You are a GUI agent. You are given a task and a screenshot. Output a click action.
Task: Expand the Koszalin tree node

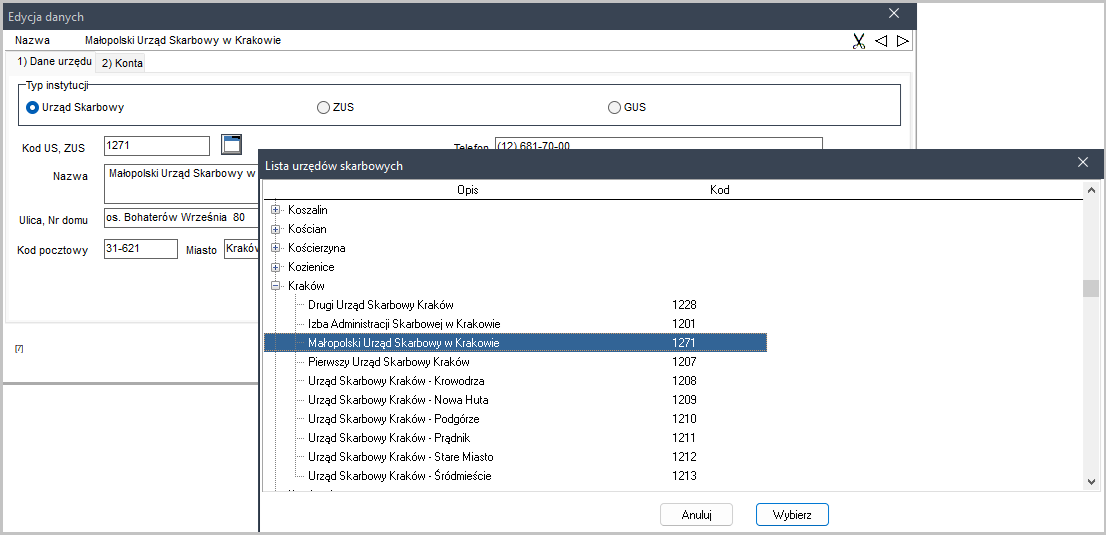[276, 210]
